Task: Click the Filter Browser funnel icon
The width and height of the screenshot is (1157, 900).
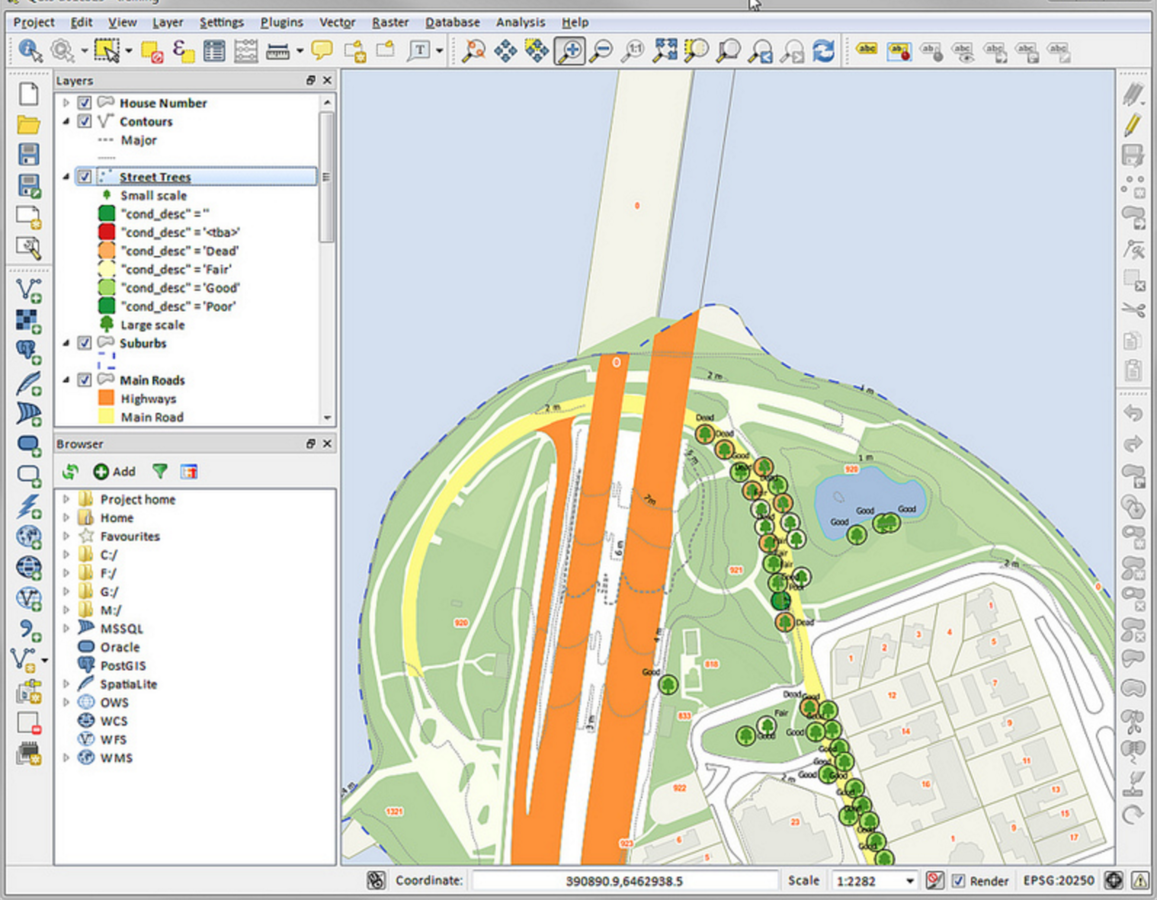Action: click(160, 471)
